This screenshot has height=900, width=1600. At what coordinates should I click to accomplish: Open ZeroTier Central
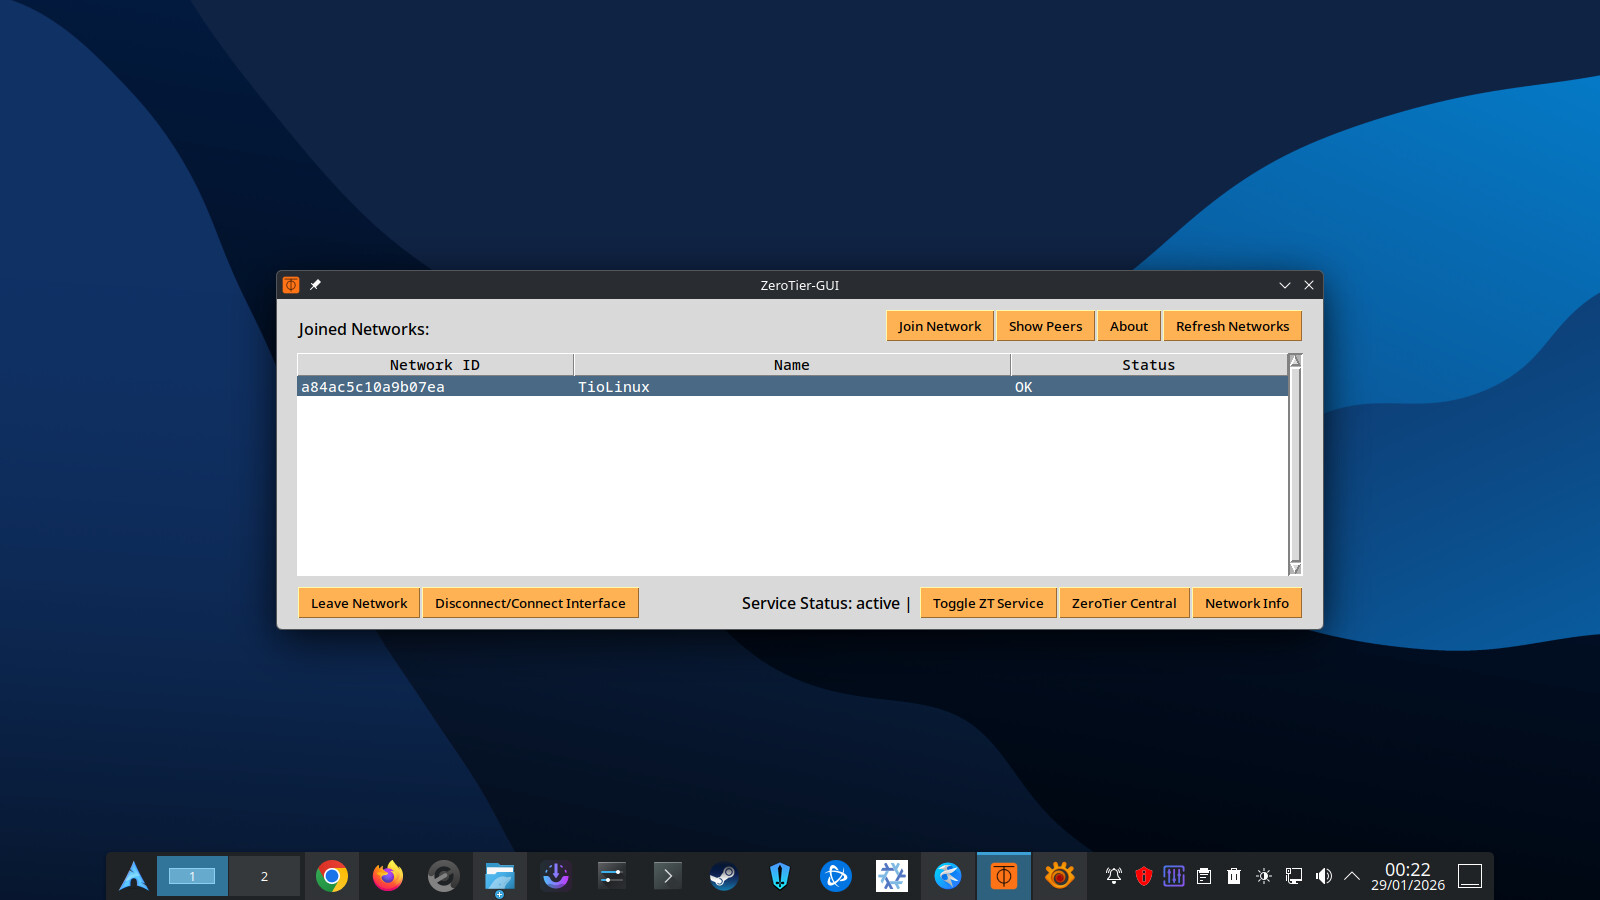pos(1124,603)
